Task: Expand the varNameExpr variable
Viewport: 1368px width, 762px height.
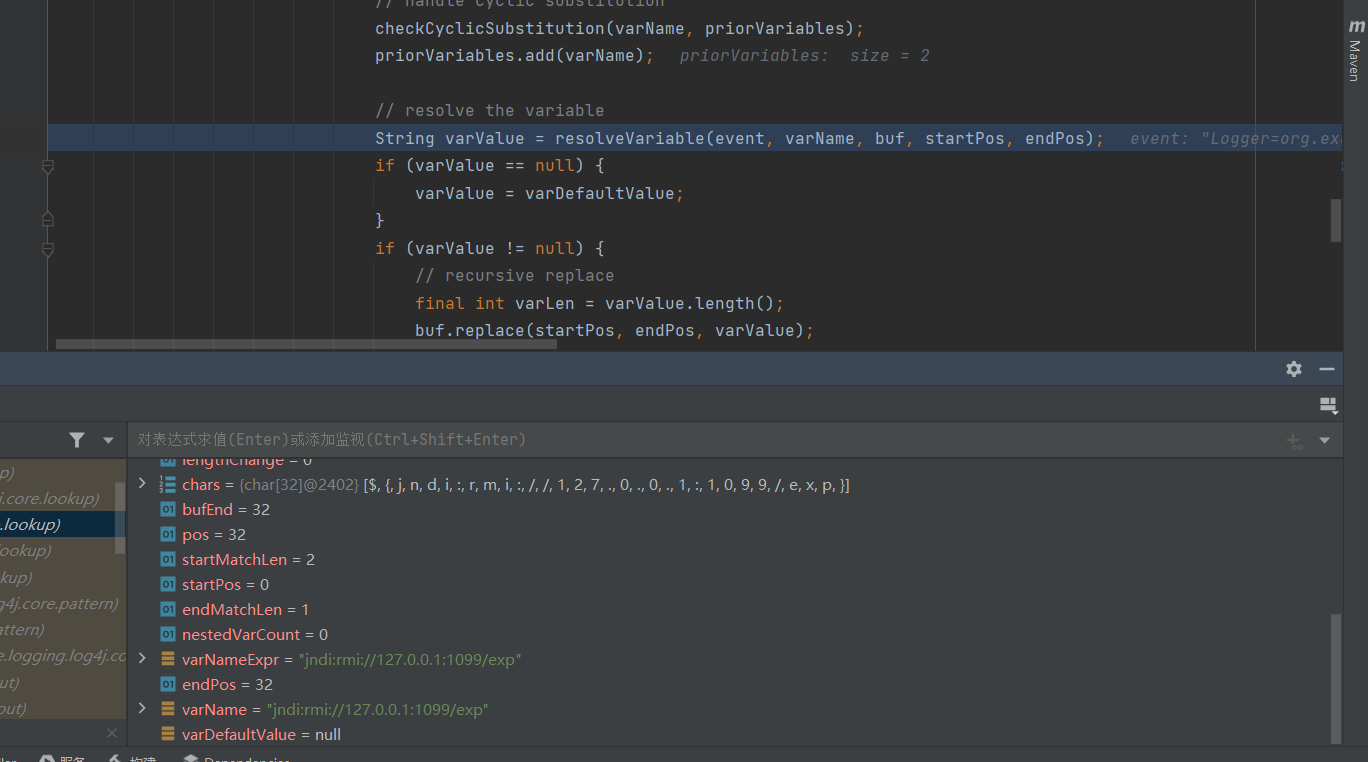Action: (142, 659)
